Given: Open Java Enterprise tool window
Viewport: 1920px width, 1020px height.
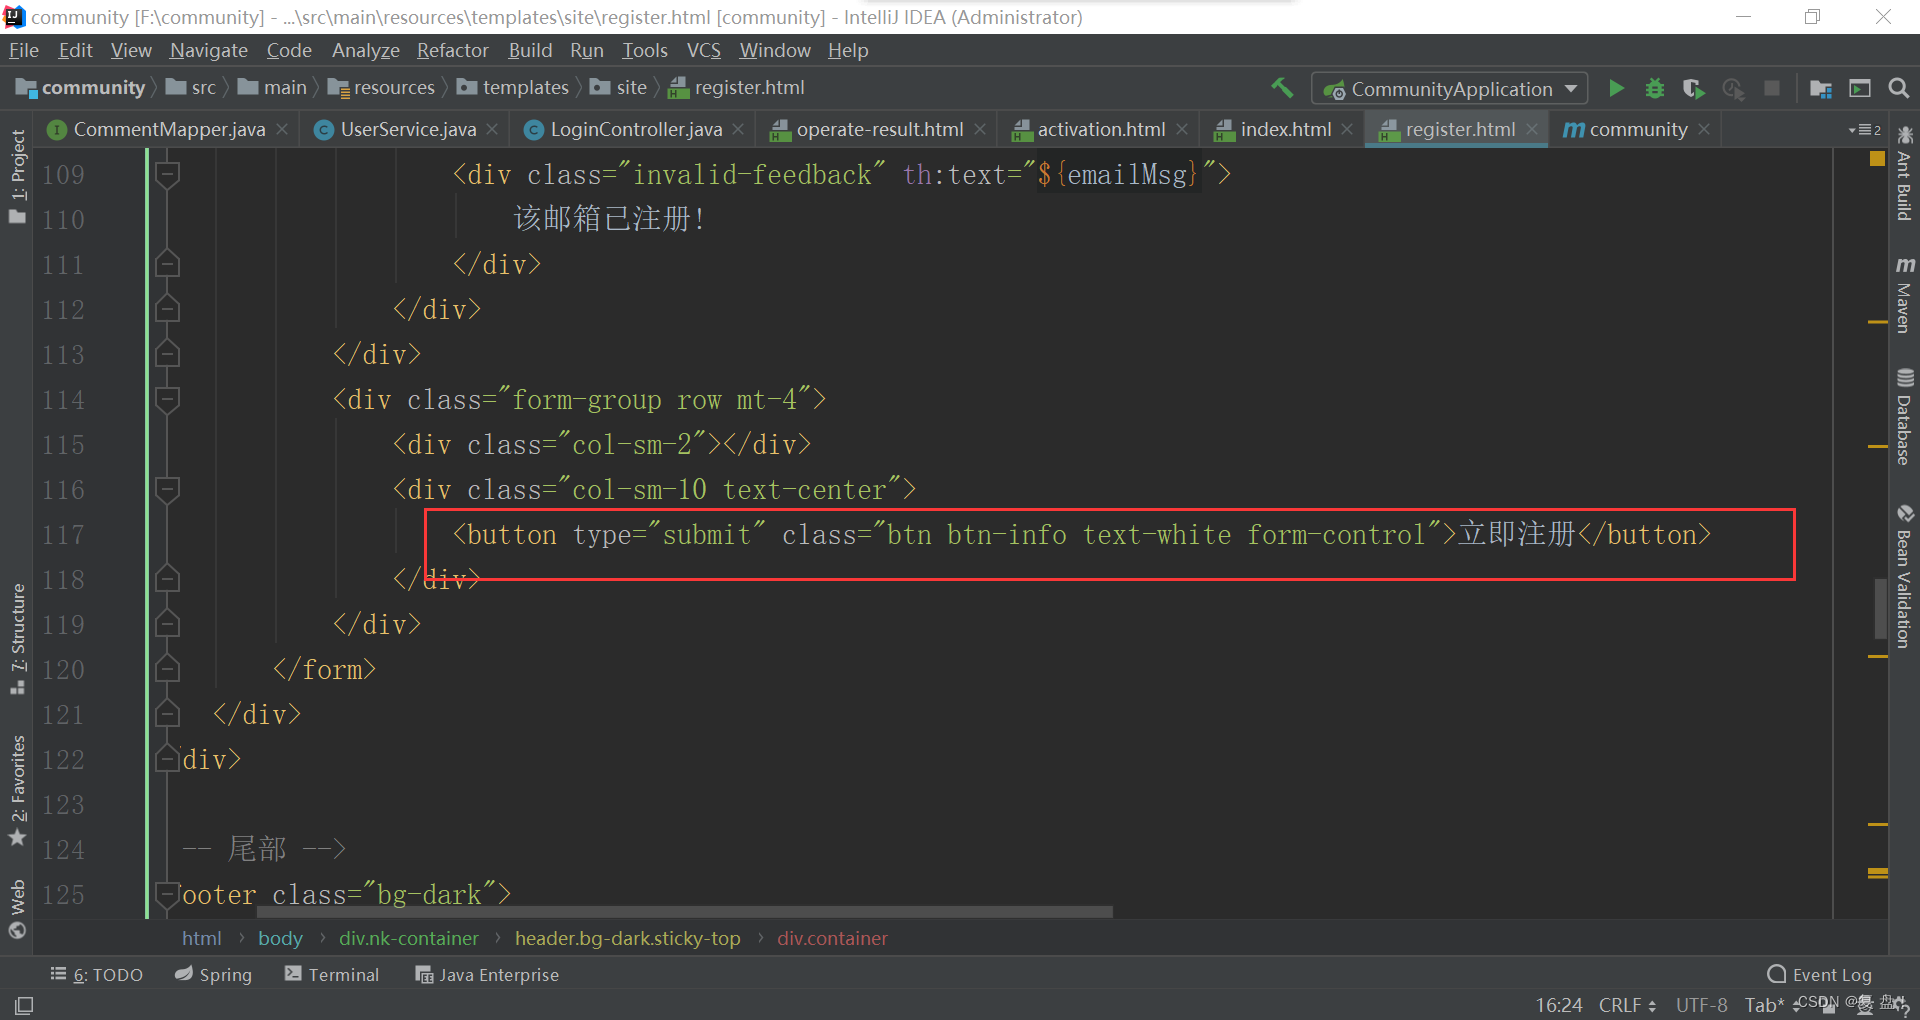Looking at the screenshot, I should pos(487,974).
